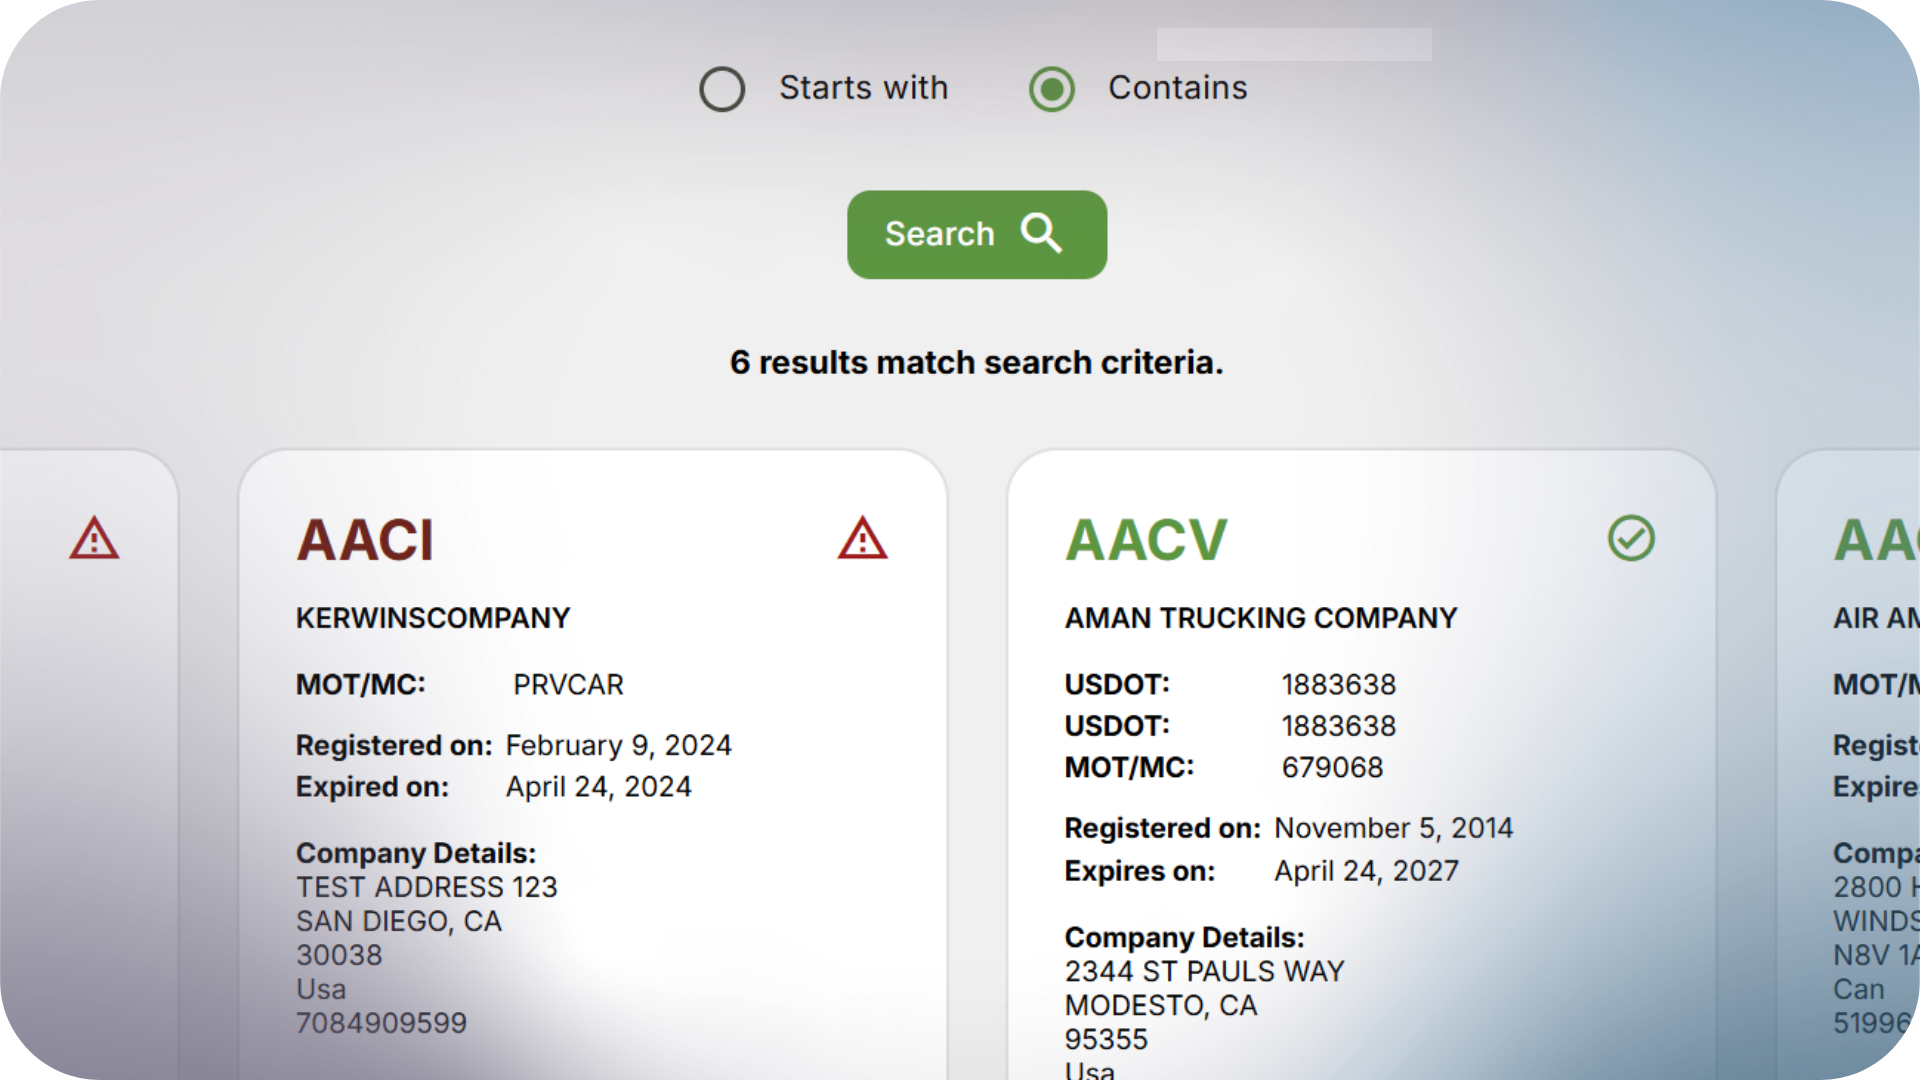This screenshot has height=1080, width=1920.
Task: Click the 6 results match search criteria text
Action: click(977, 362)
